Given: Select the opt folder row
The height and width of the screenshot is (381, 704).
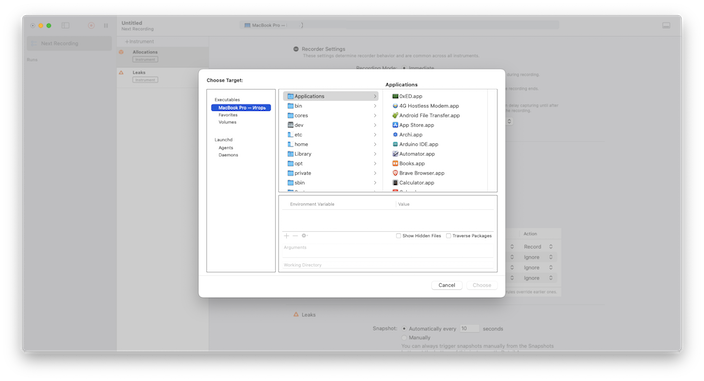Looking at the screenshot, I should coord(330,163).
